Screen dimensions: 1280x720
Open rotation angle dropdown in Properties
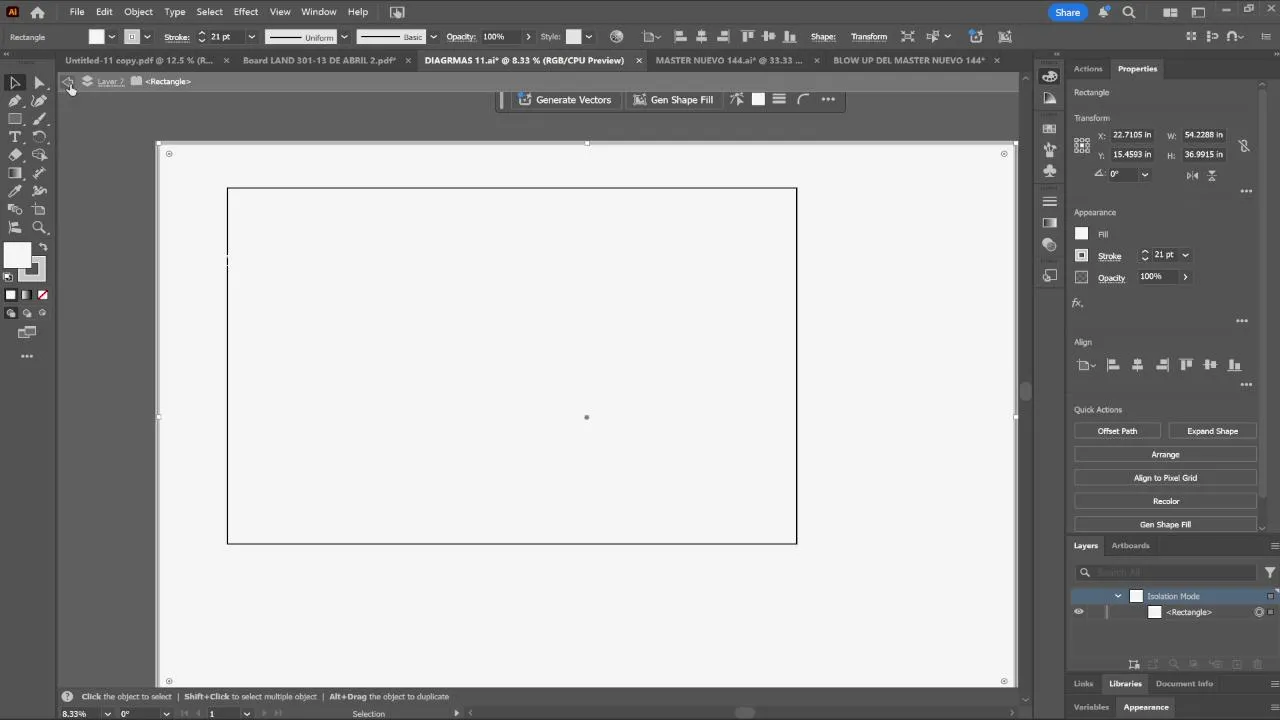point(1145,174)
